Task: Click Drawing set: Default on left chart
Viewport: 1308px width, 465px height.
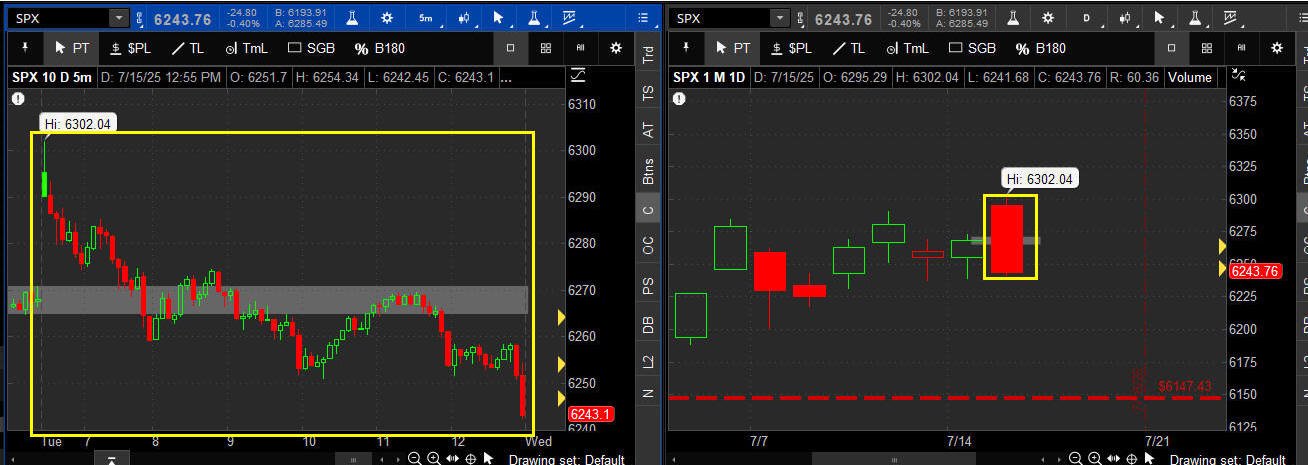Action: click(x=566, y=459)
